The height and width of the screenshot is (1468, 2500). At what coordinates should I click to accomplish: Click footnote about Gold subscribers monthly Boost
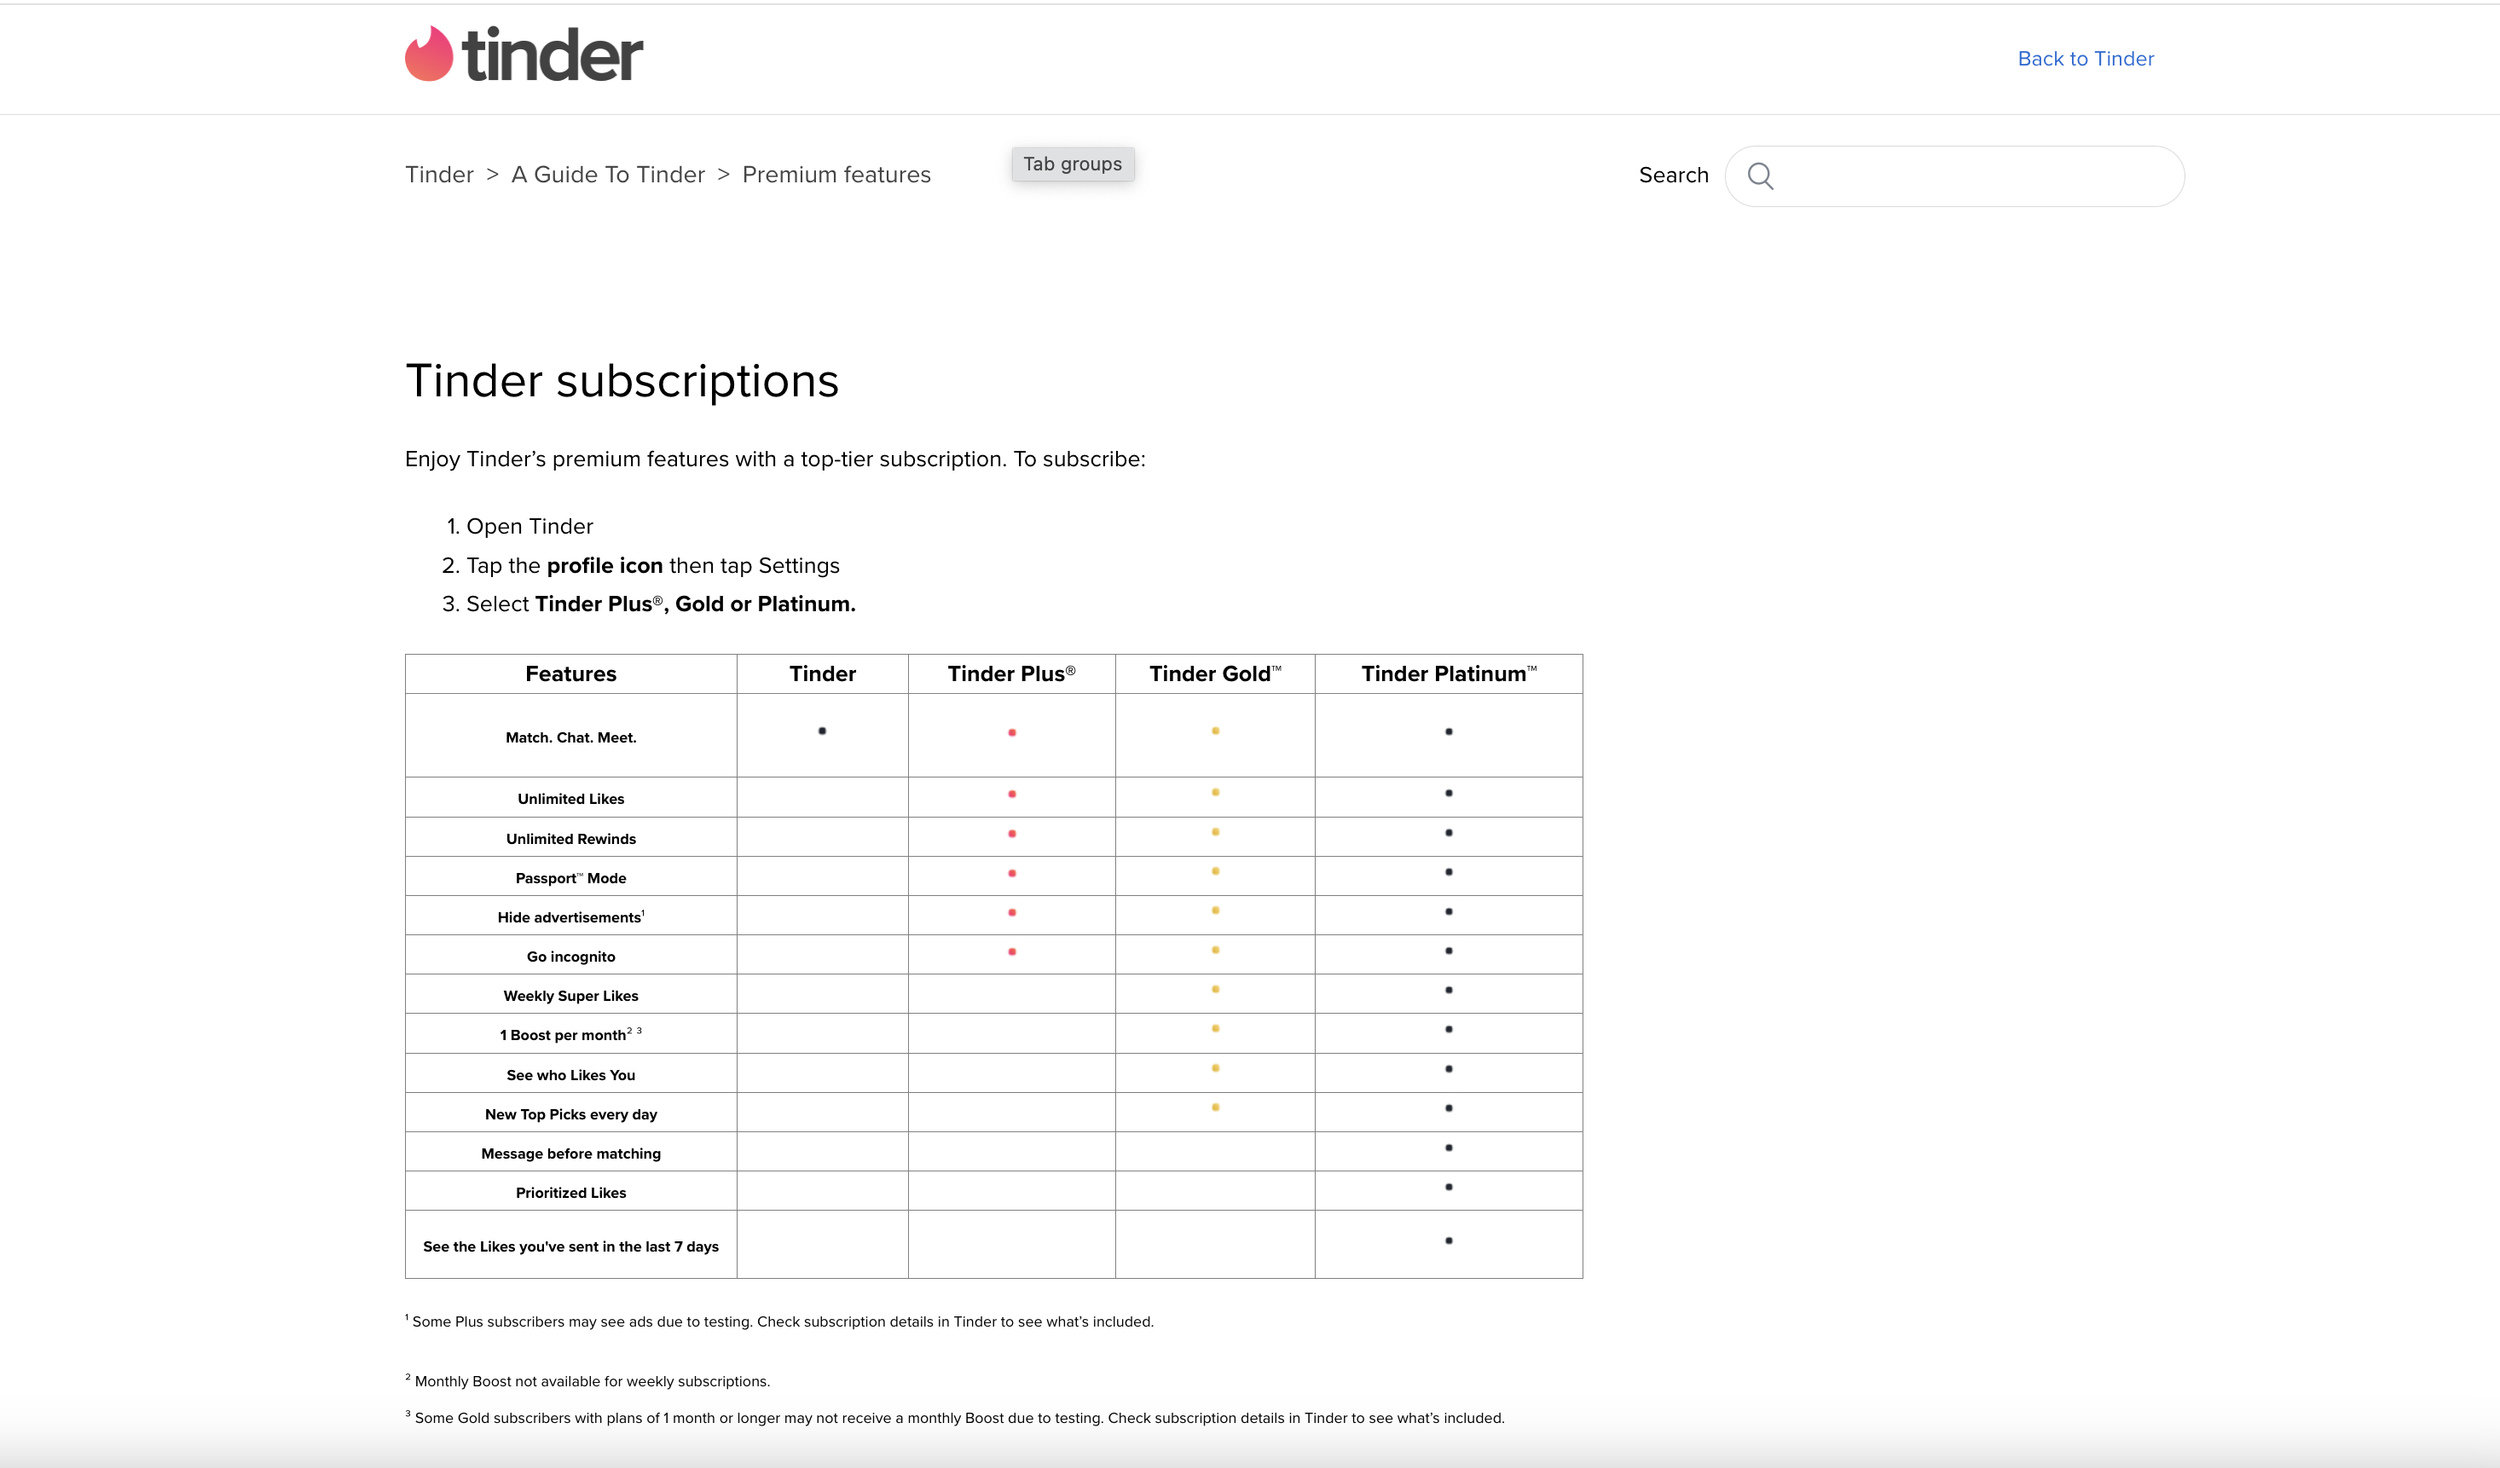coord(955,1418)
